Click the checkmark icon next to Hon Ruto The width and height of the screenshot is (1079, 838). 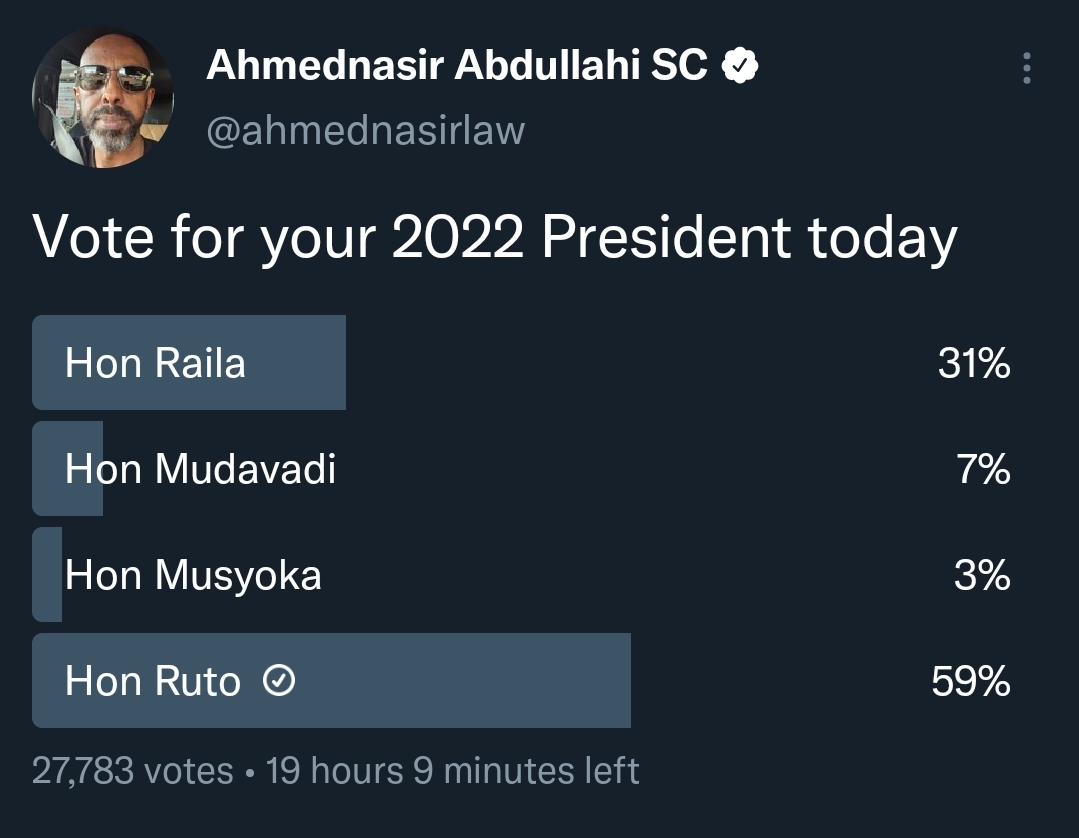tap(278, 682)
